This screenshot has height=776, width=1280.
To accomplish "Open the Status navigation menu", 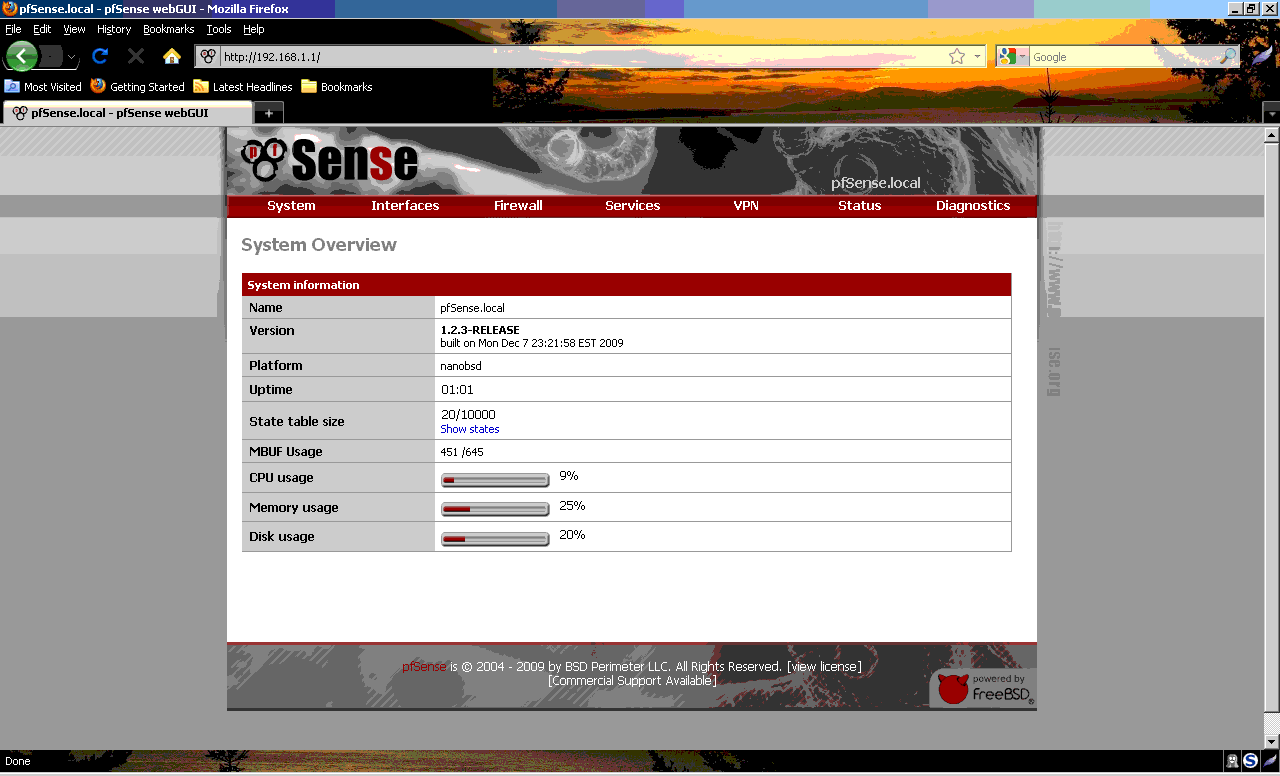I will [x=859, y=205].
